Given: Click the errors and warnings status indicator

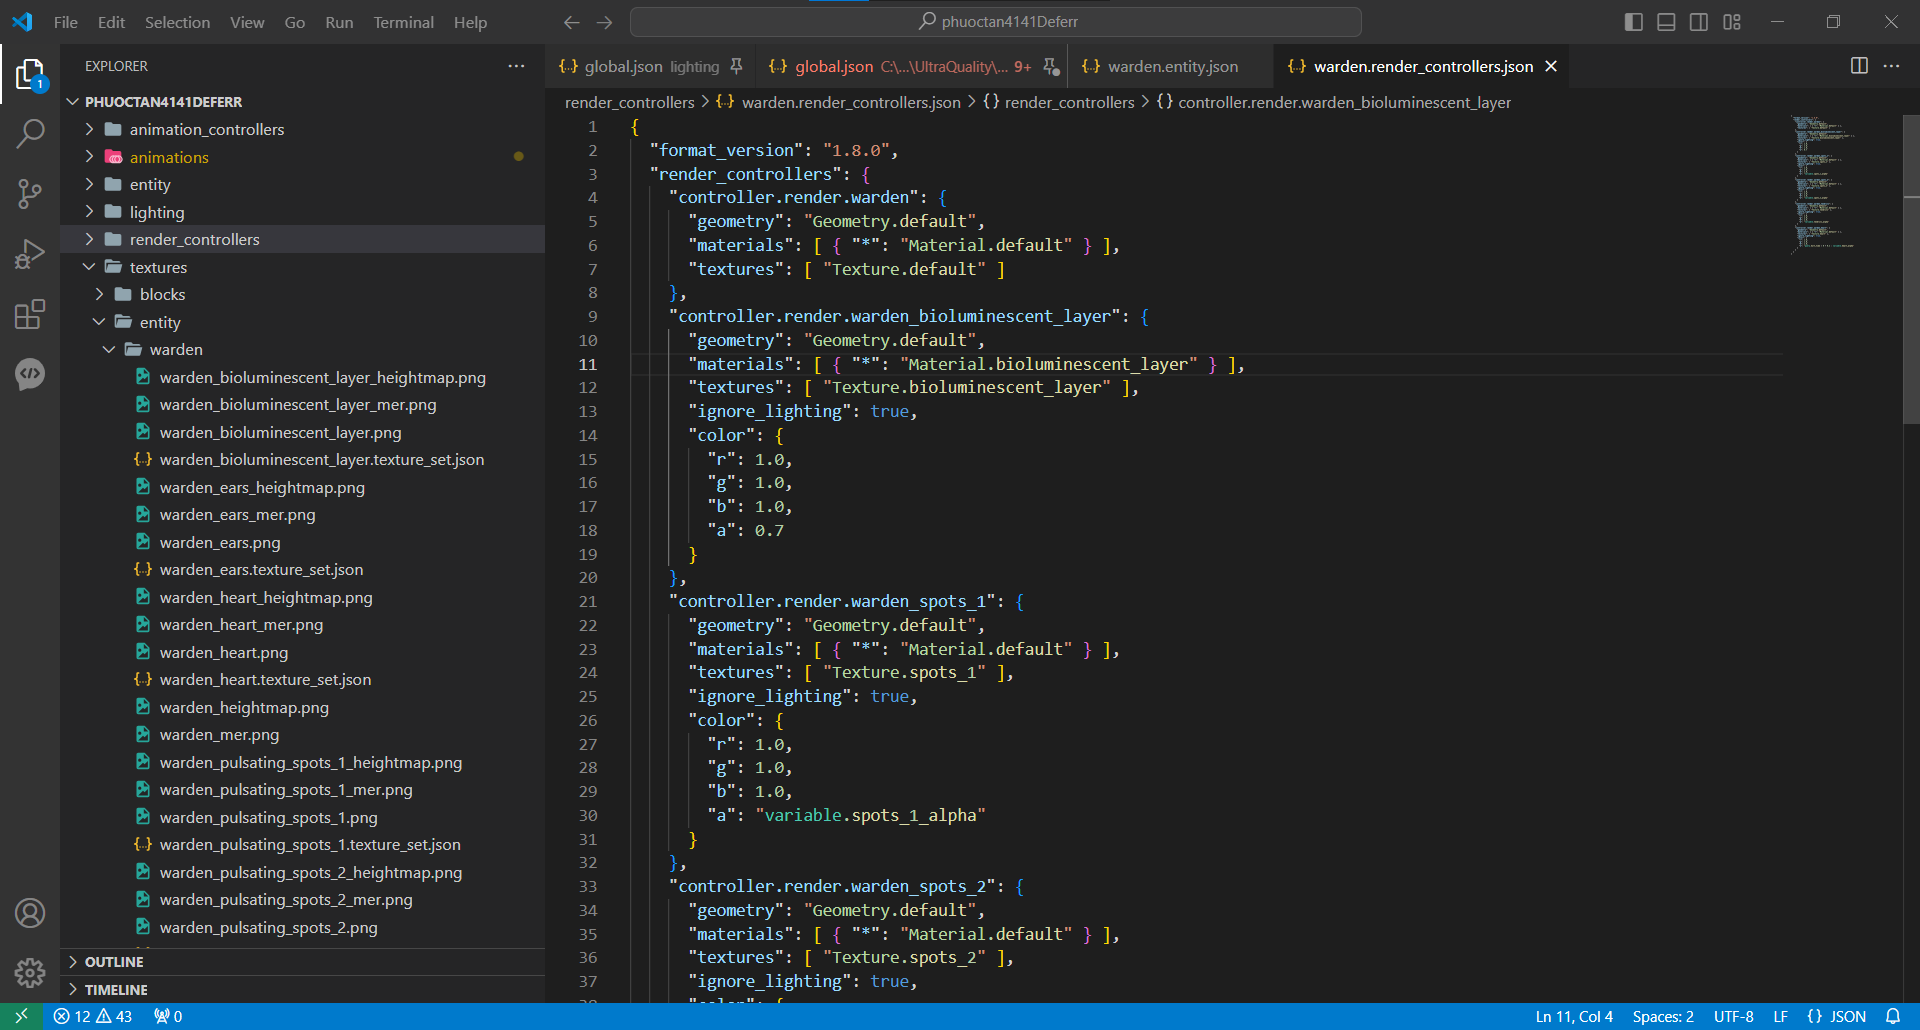Looking at the screenshot, I should click(92, 1016).
